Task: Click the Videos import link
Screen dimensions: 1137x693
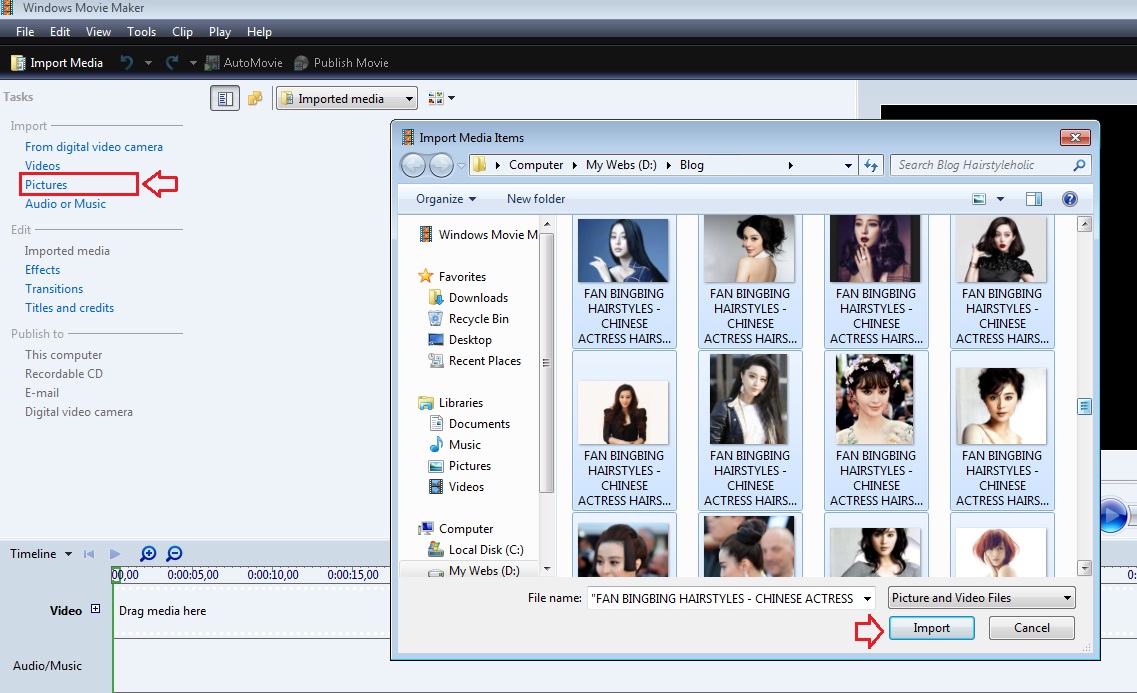Action: (42, 166)
